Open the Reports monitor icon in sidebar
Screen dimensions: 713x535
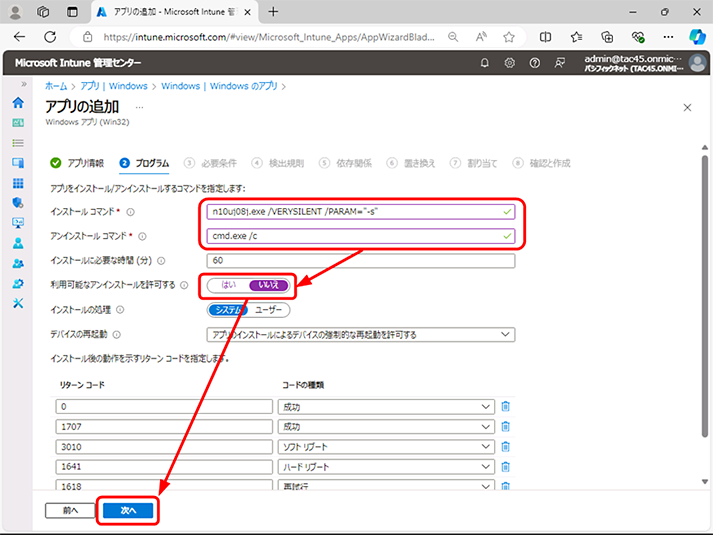point(18,223)
